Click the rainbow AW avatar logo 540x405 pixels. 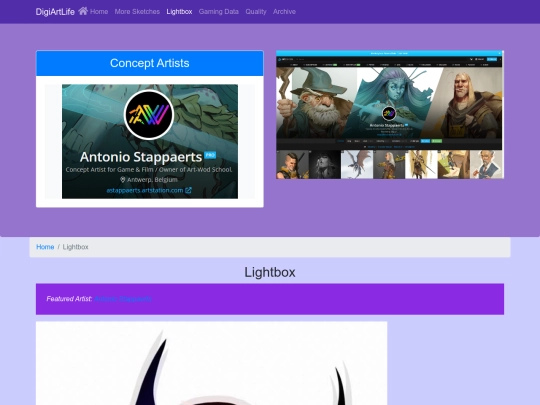coord(149,115)
